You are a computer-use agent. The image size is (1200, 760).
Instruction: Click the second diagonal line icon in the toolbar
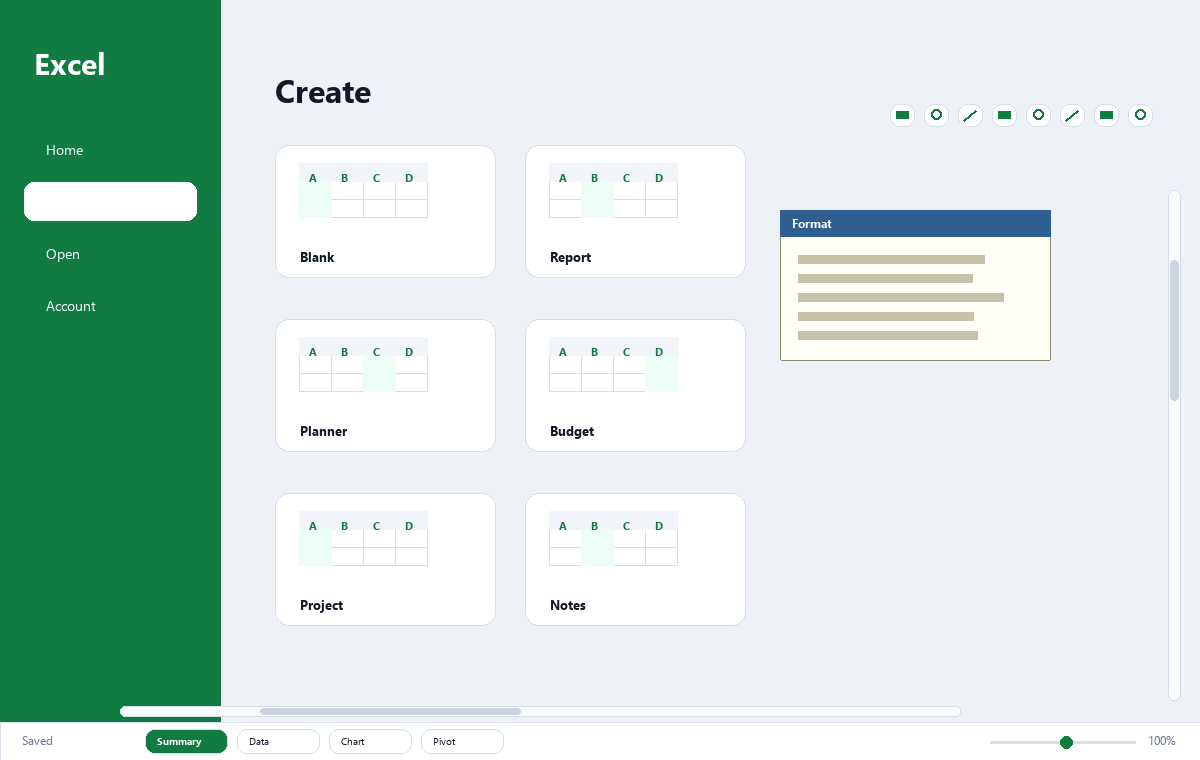pyautogui.click(x=1072, y=115)
